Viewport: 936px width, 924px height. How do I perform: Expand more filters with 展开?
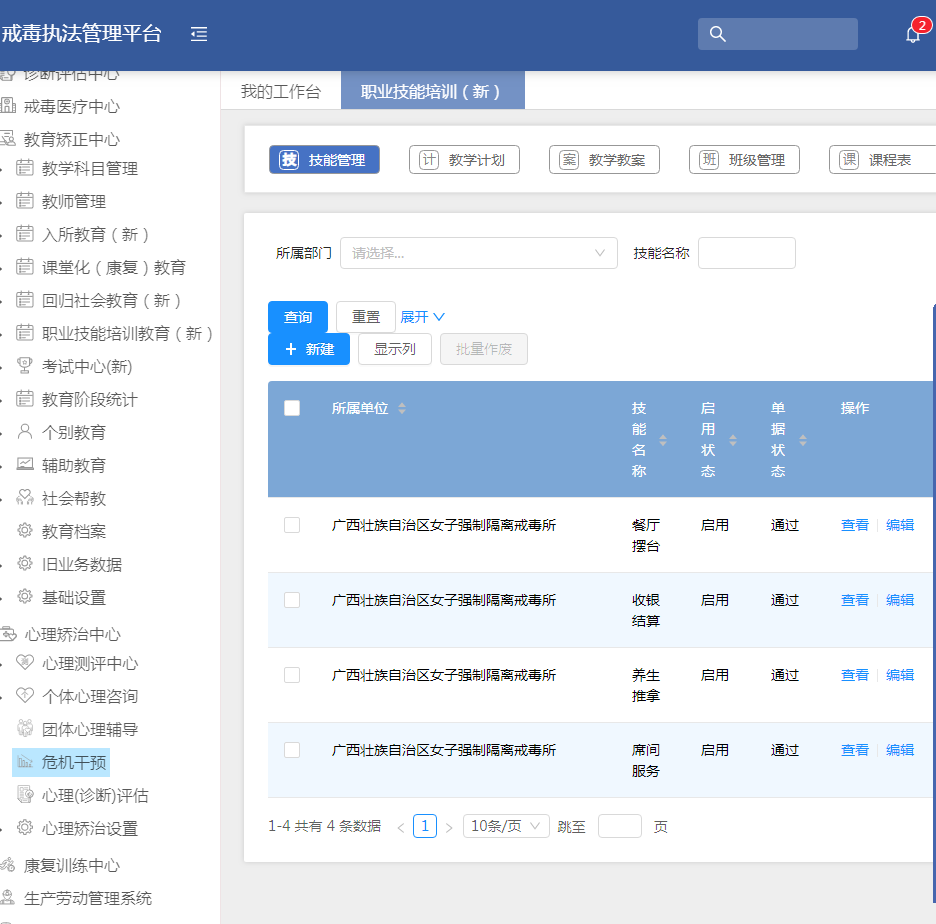422,317
